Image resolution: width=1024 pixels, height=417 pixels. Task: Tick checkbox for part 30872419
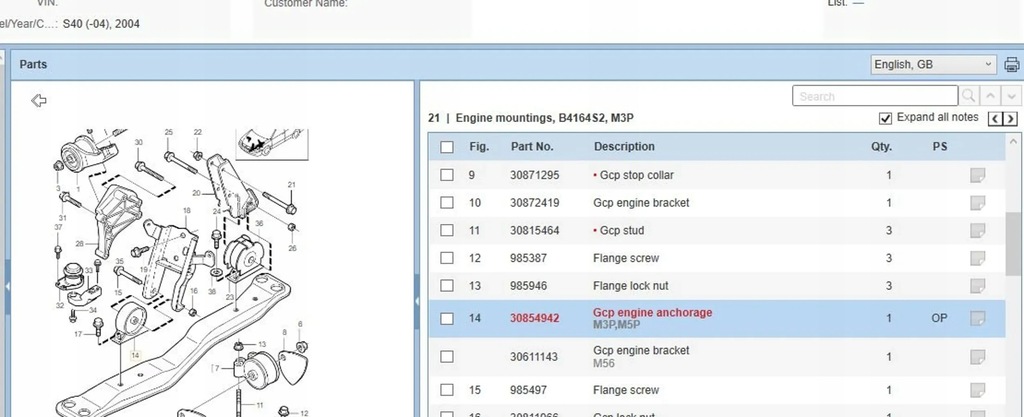pyautogui.click(x=447, y=203)
